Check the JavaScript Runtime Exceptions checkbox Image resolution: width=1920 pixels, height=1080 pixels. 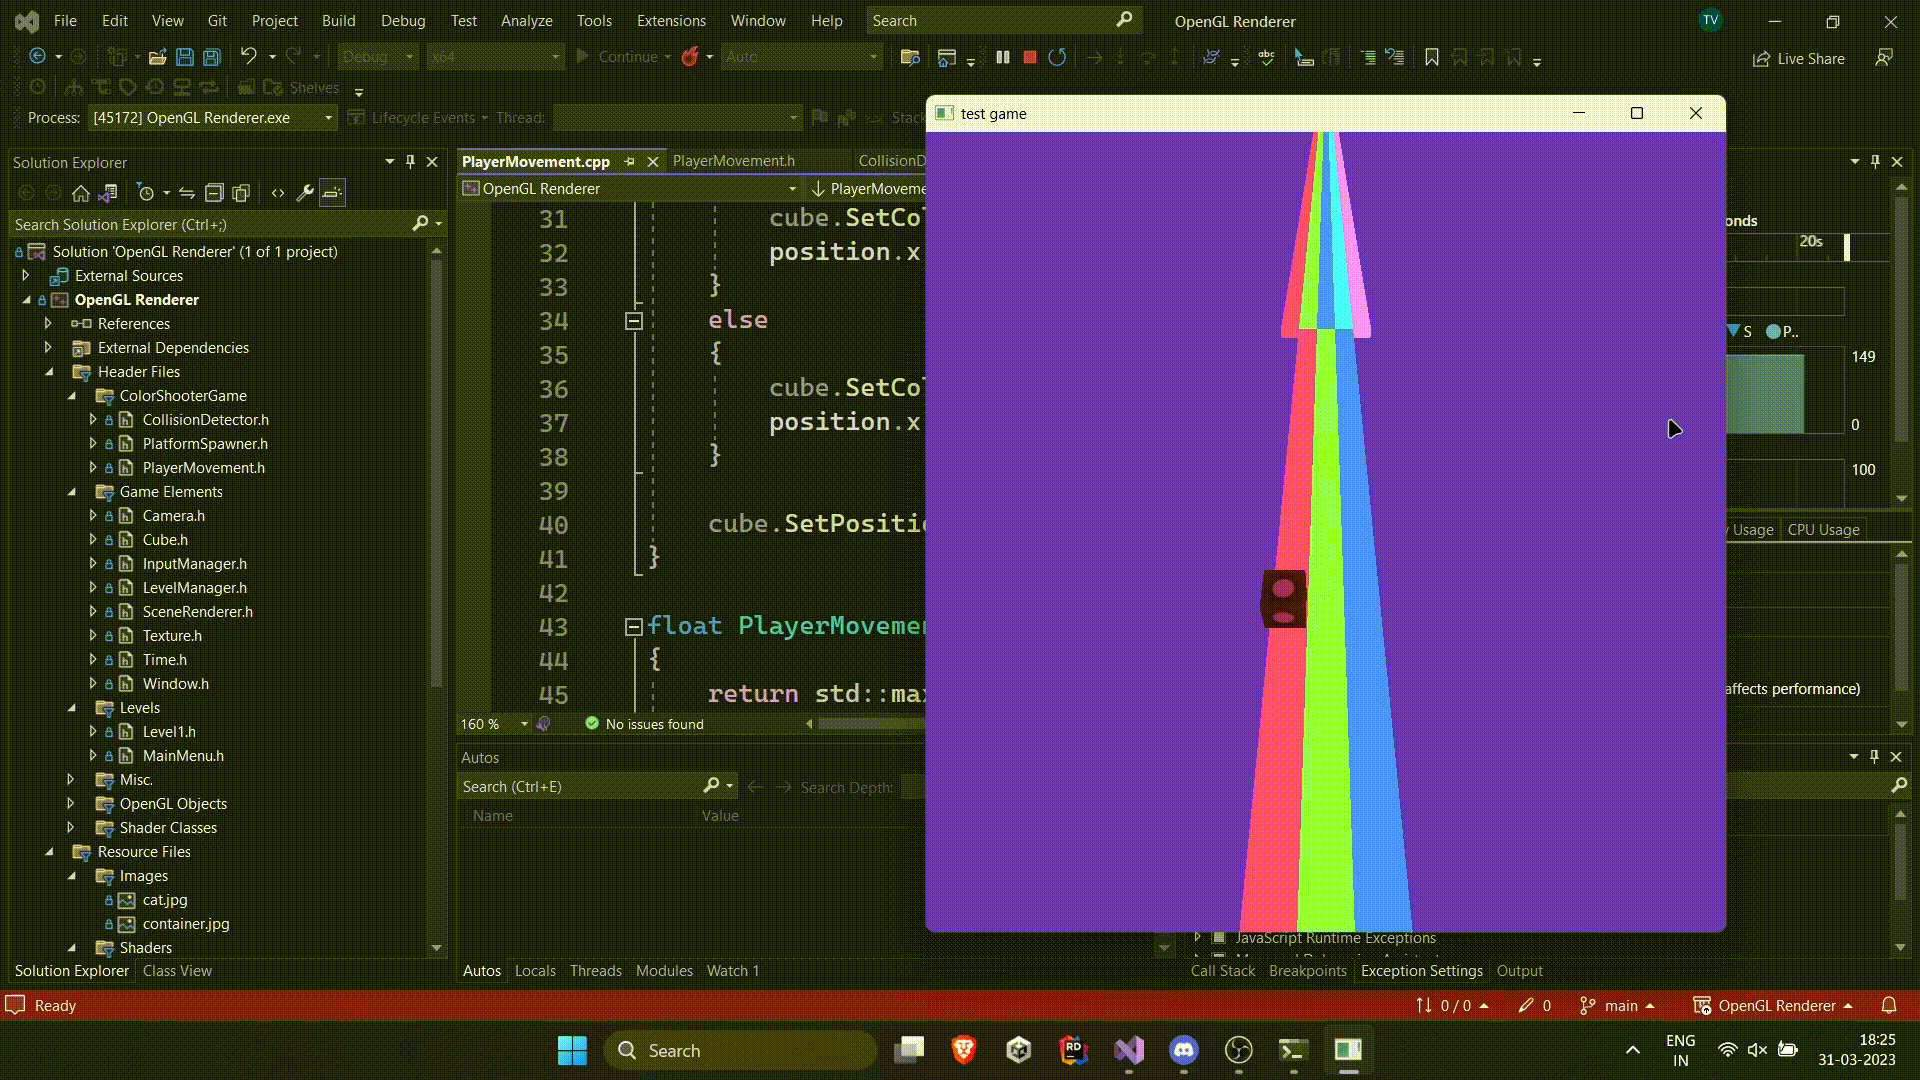click(1218, 937)
